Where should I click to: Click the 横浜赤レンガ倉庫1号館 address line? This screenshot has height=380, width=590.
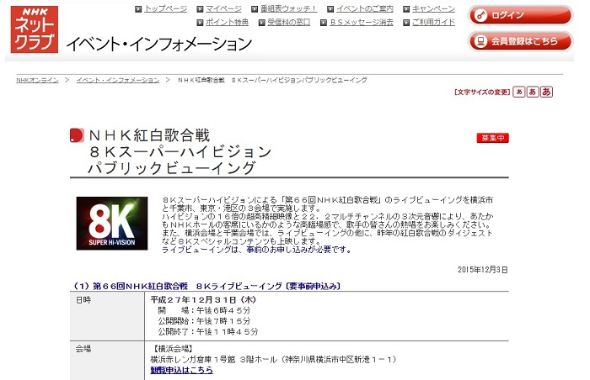(274, 359)
